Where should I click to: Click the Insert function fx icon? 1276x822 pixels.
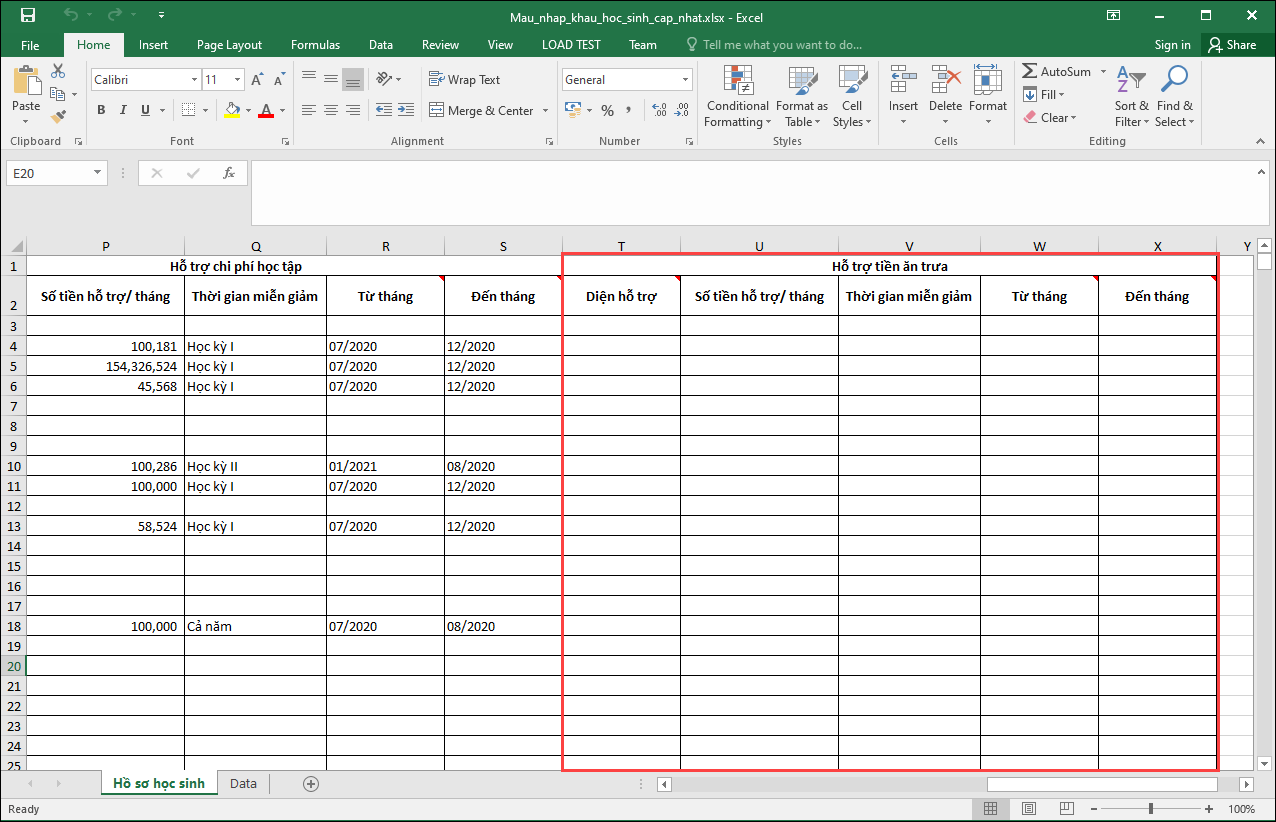(228, 173)
